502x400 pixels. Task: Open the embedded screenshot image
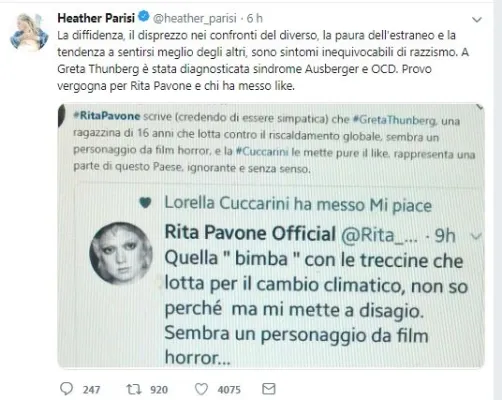[x=271, y=236]
